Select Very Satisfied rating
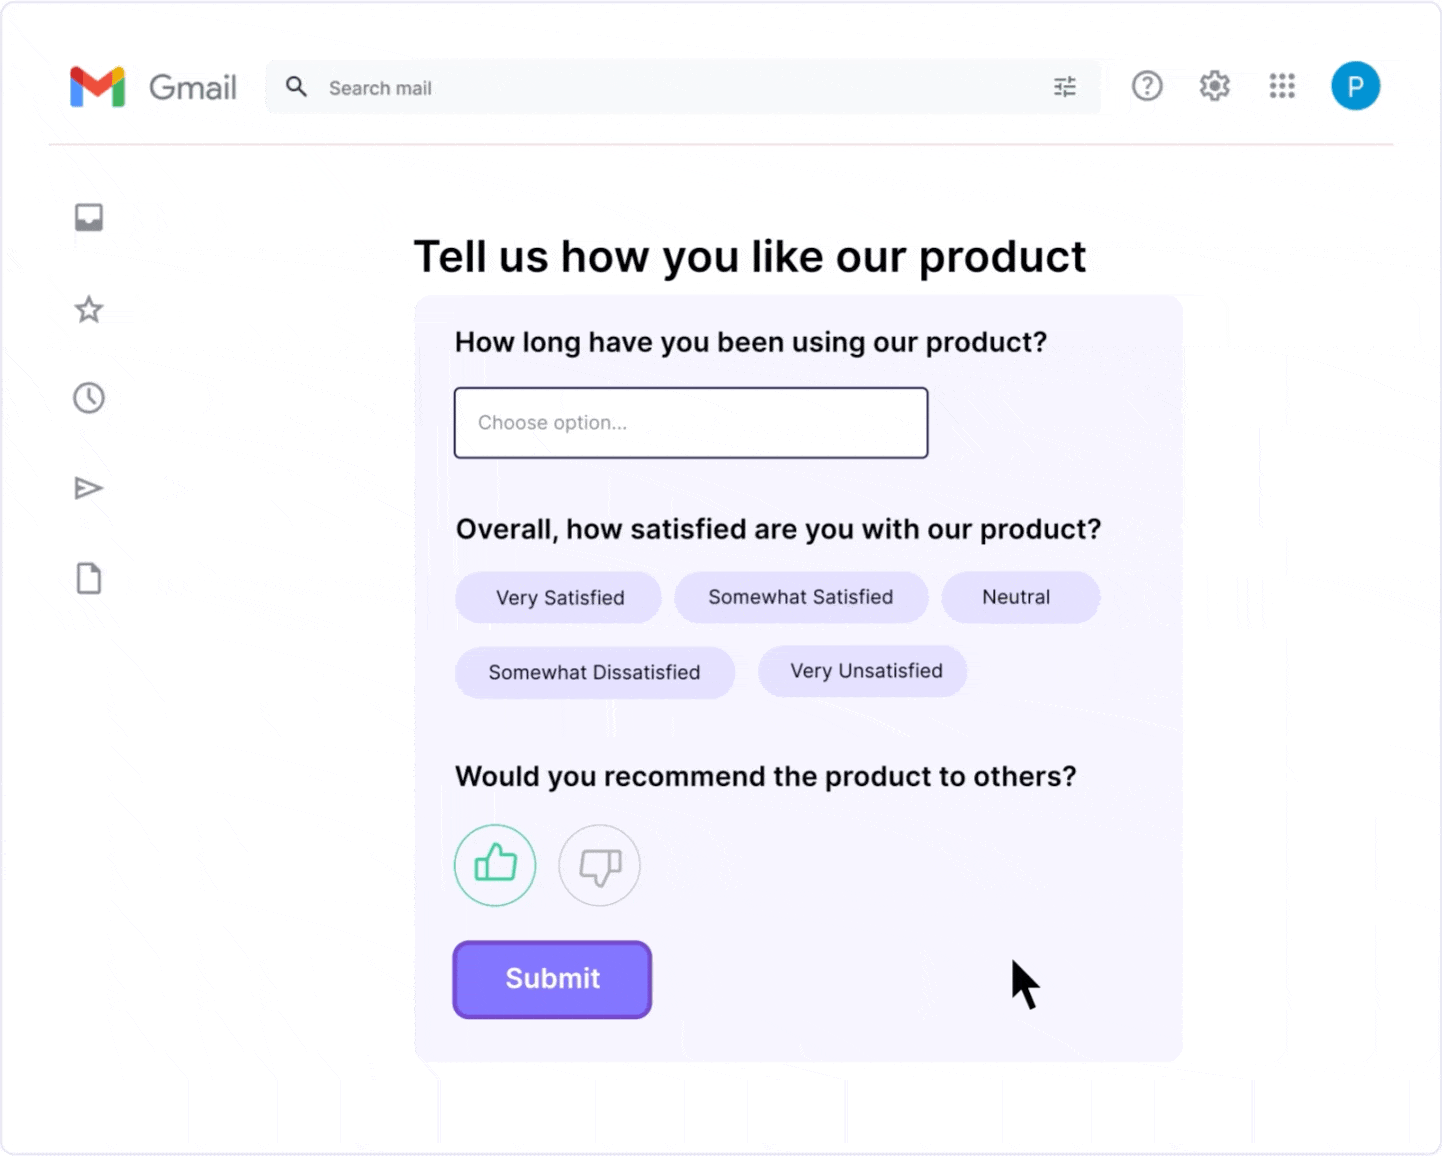The width and height of the screenshot is (1442, 1156). (x=558, y=597)
